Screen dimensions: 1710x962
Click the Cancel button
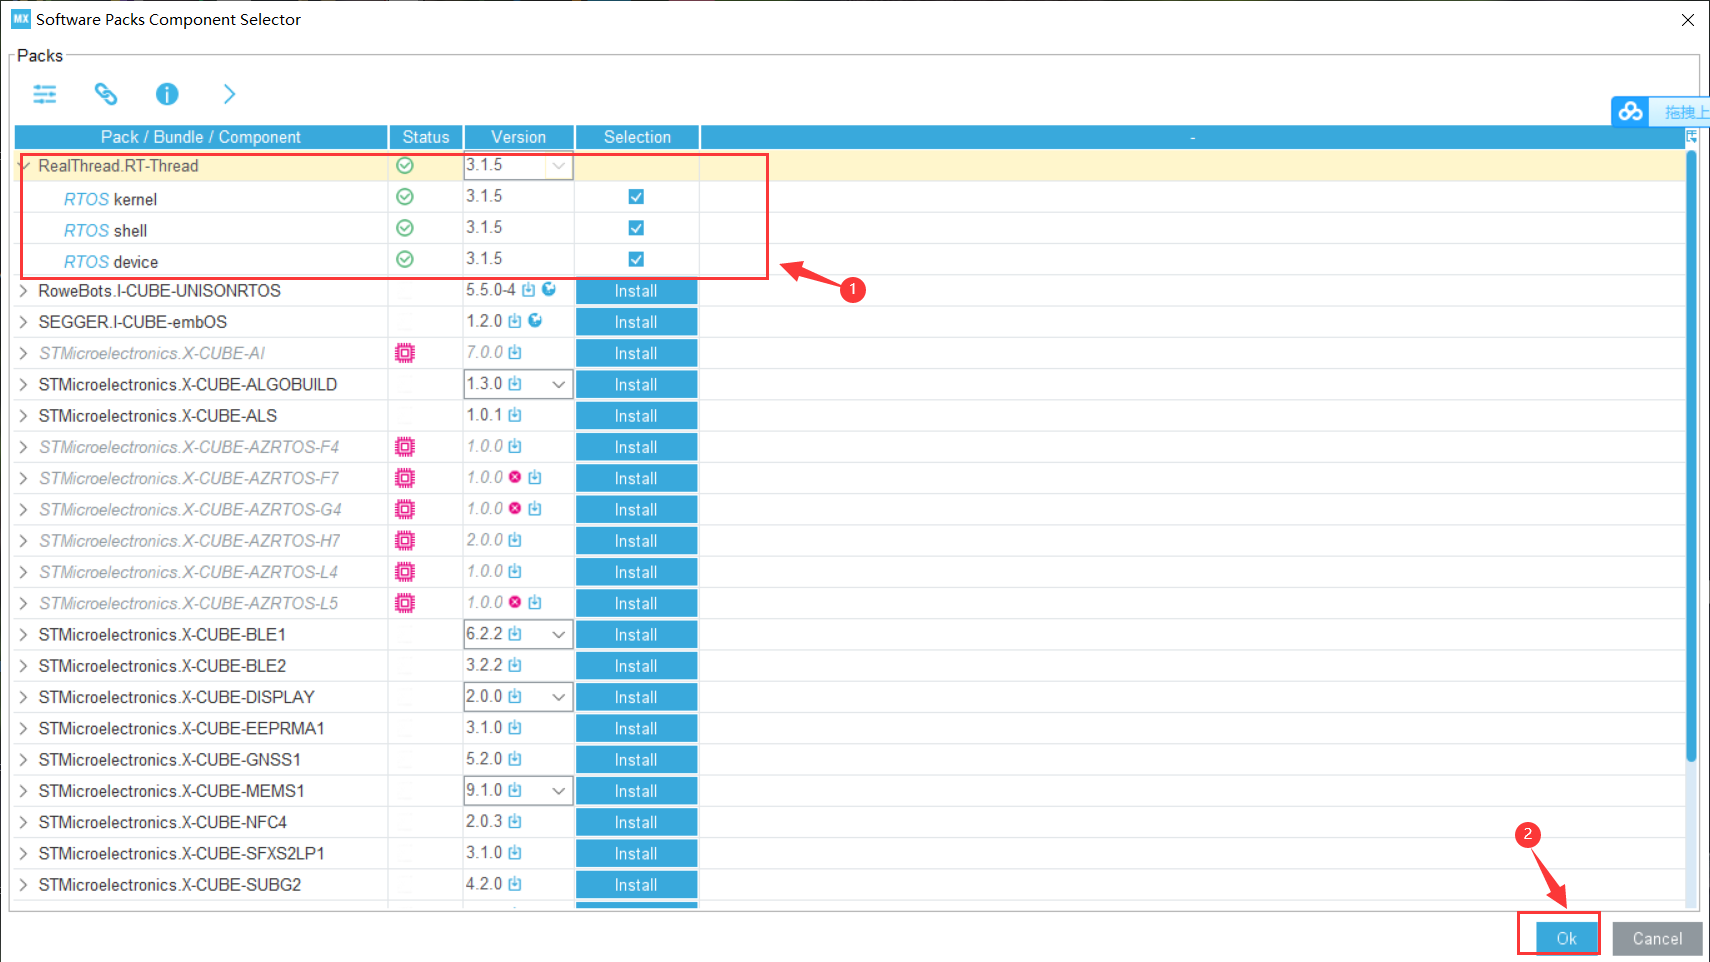[1657, 938]
